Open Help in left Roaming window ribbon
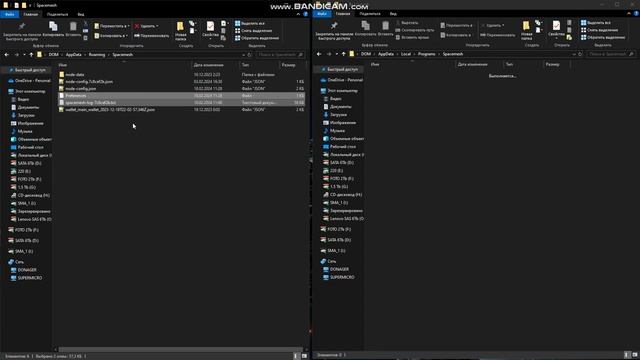 point(305,14)
